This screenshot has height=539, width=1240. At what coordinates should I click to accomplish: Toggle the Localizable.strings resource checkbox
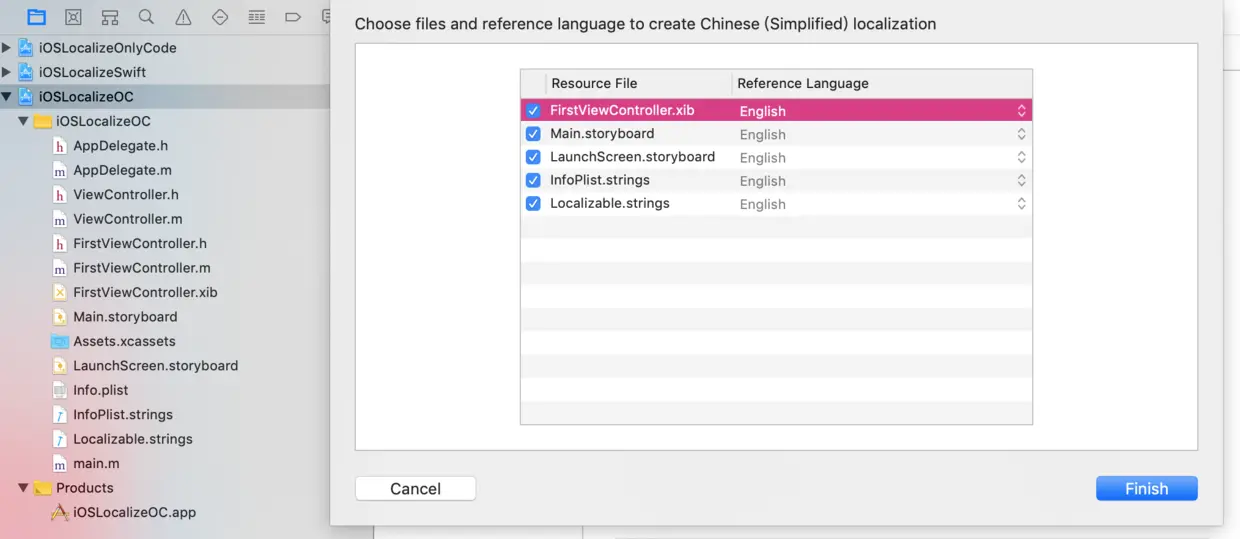tap(533, 203)
